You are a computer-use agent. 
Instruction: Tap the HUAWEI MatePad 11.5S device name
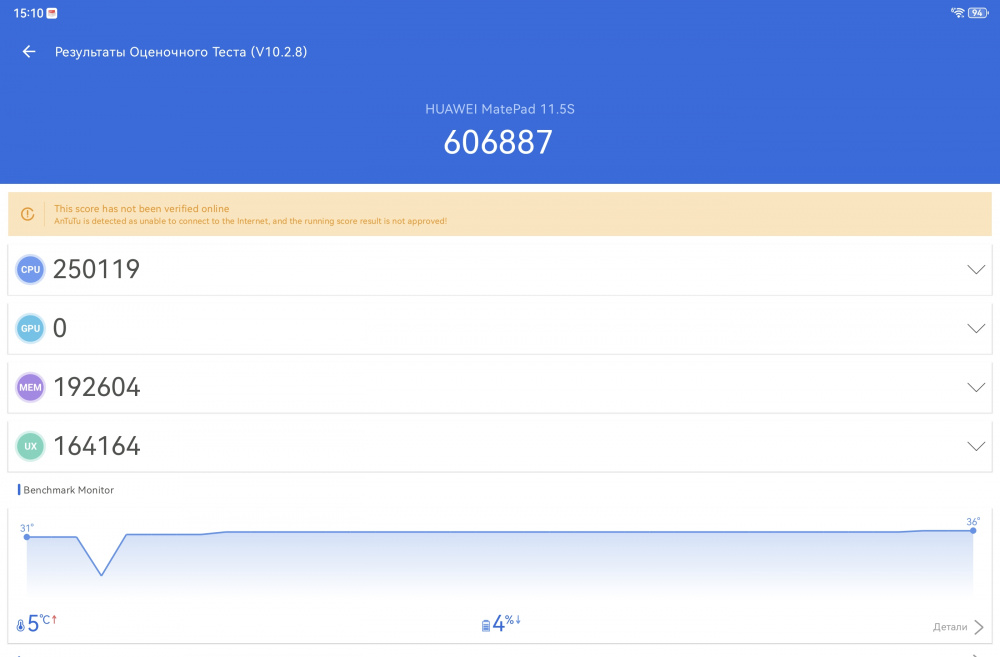point(499,109)
